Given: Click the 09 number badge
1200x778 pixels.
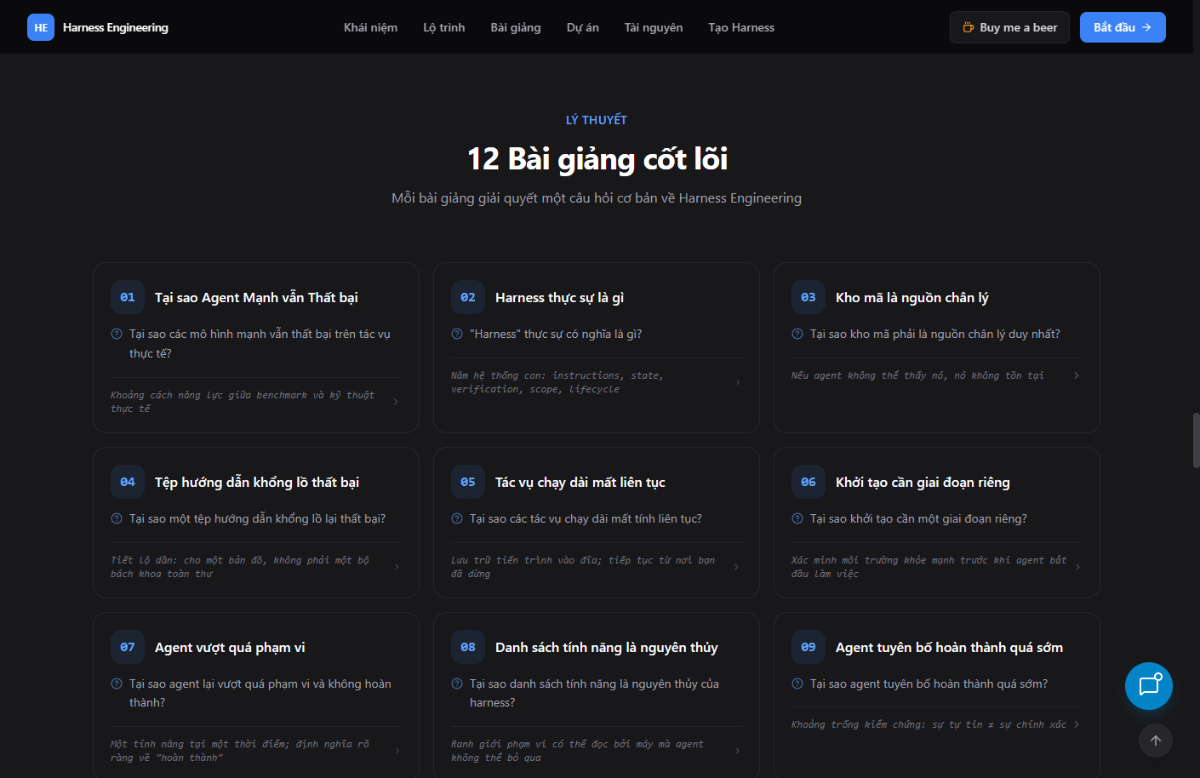Looking at the screenshot, I should point(809,647).
